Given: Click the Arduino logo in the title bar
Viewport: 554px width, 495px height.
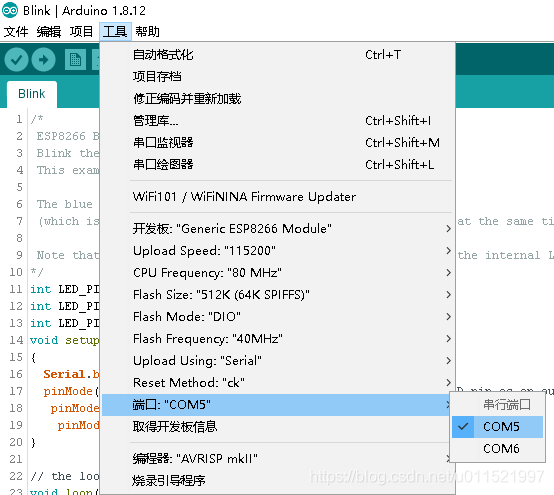Looking at the screenshot, I should pos(10,11).
